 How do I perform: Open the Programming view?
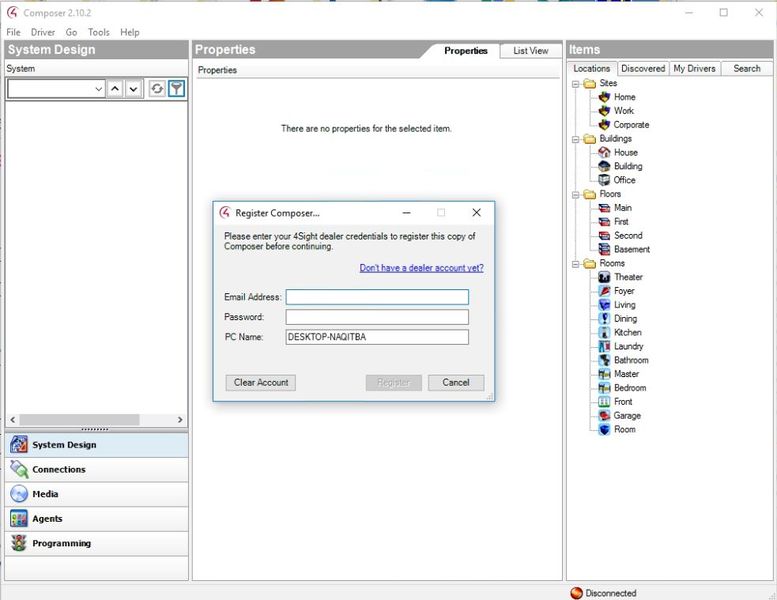click(x=97, y=543)
